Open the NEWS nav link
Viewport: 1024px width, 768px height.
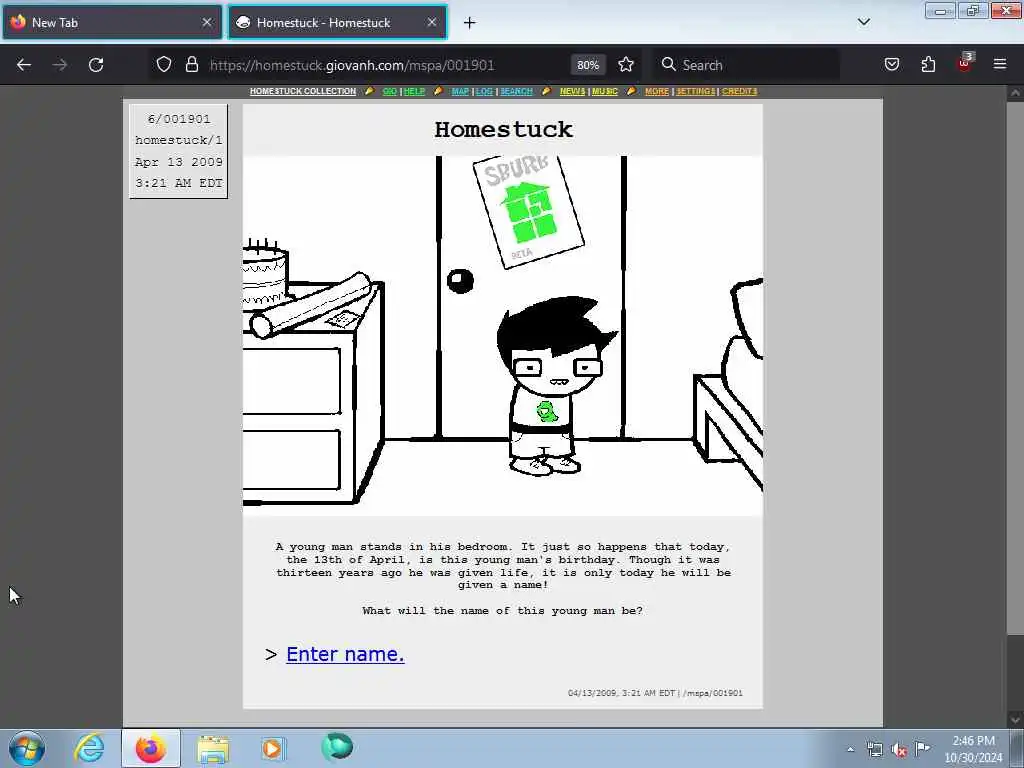click(573, 91)
